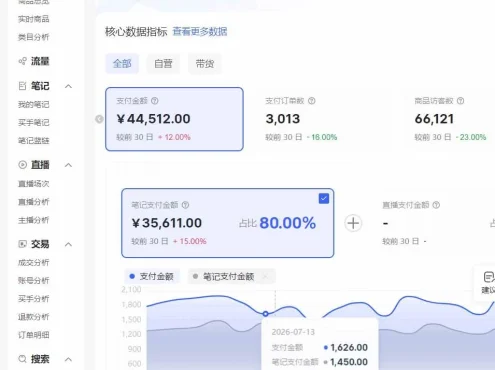Open 买手笔记 in the sidebar
Viewport: 495px width, 370px height.
(33, 123)
